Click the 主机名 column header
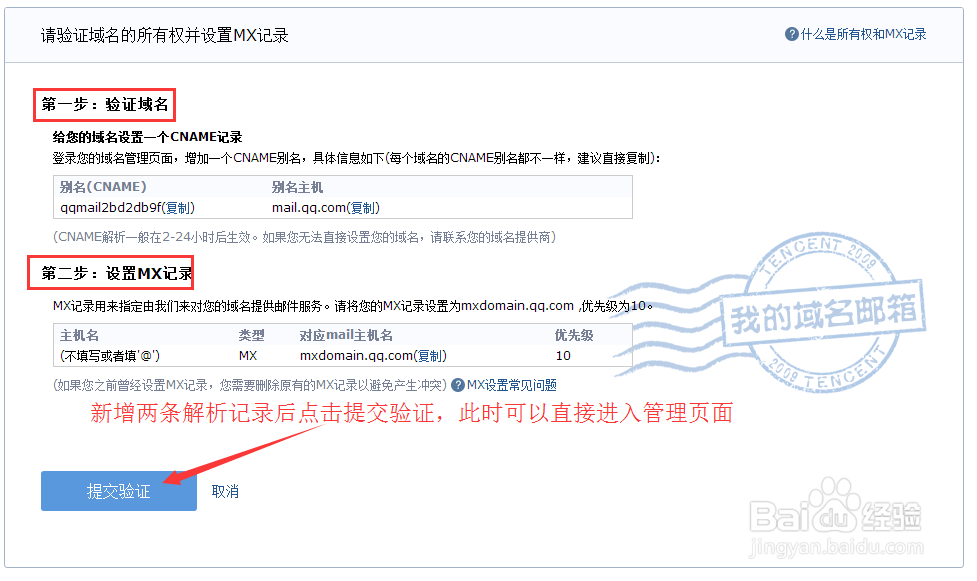The image size is (977, 581). tap(79, 335)
